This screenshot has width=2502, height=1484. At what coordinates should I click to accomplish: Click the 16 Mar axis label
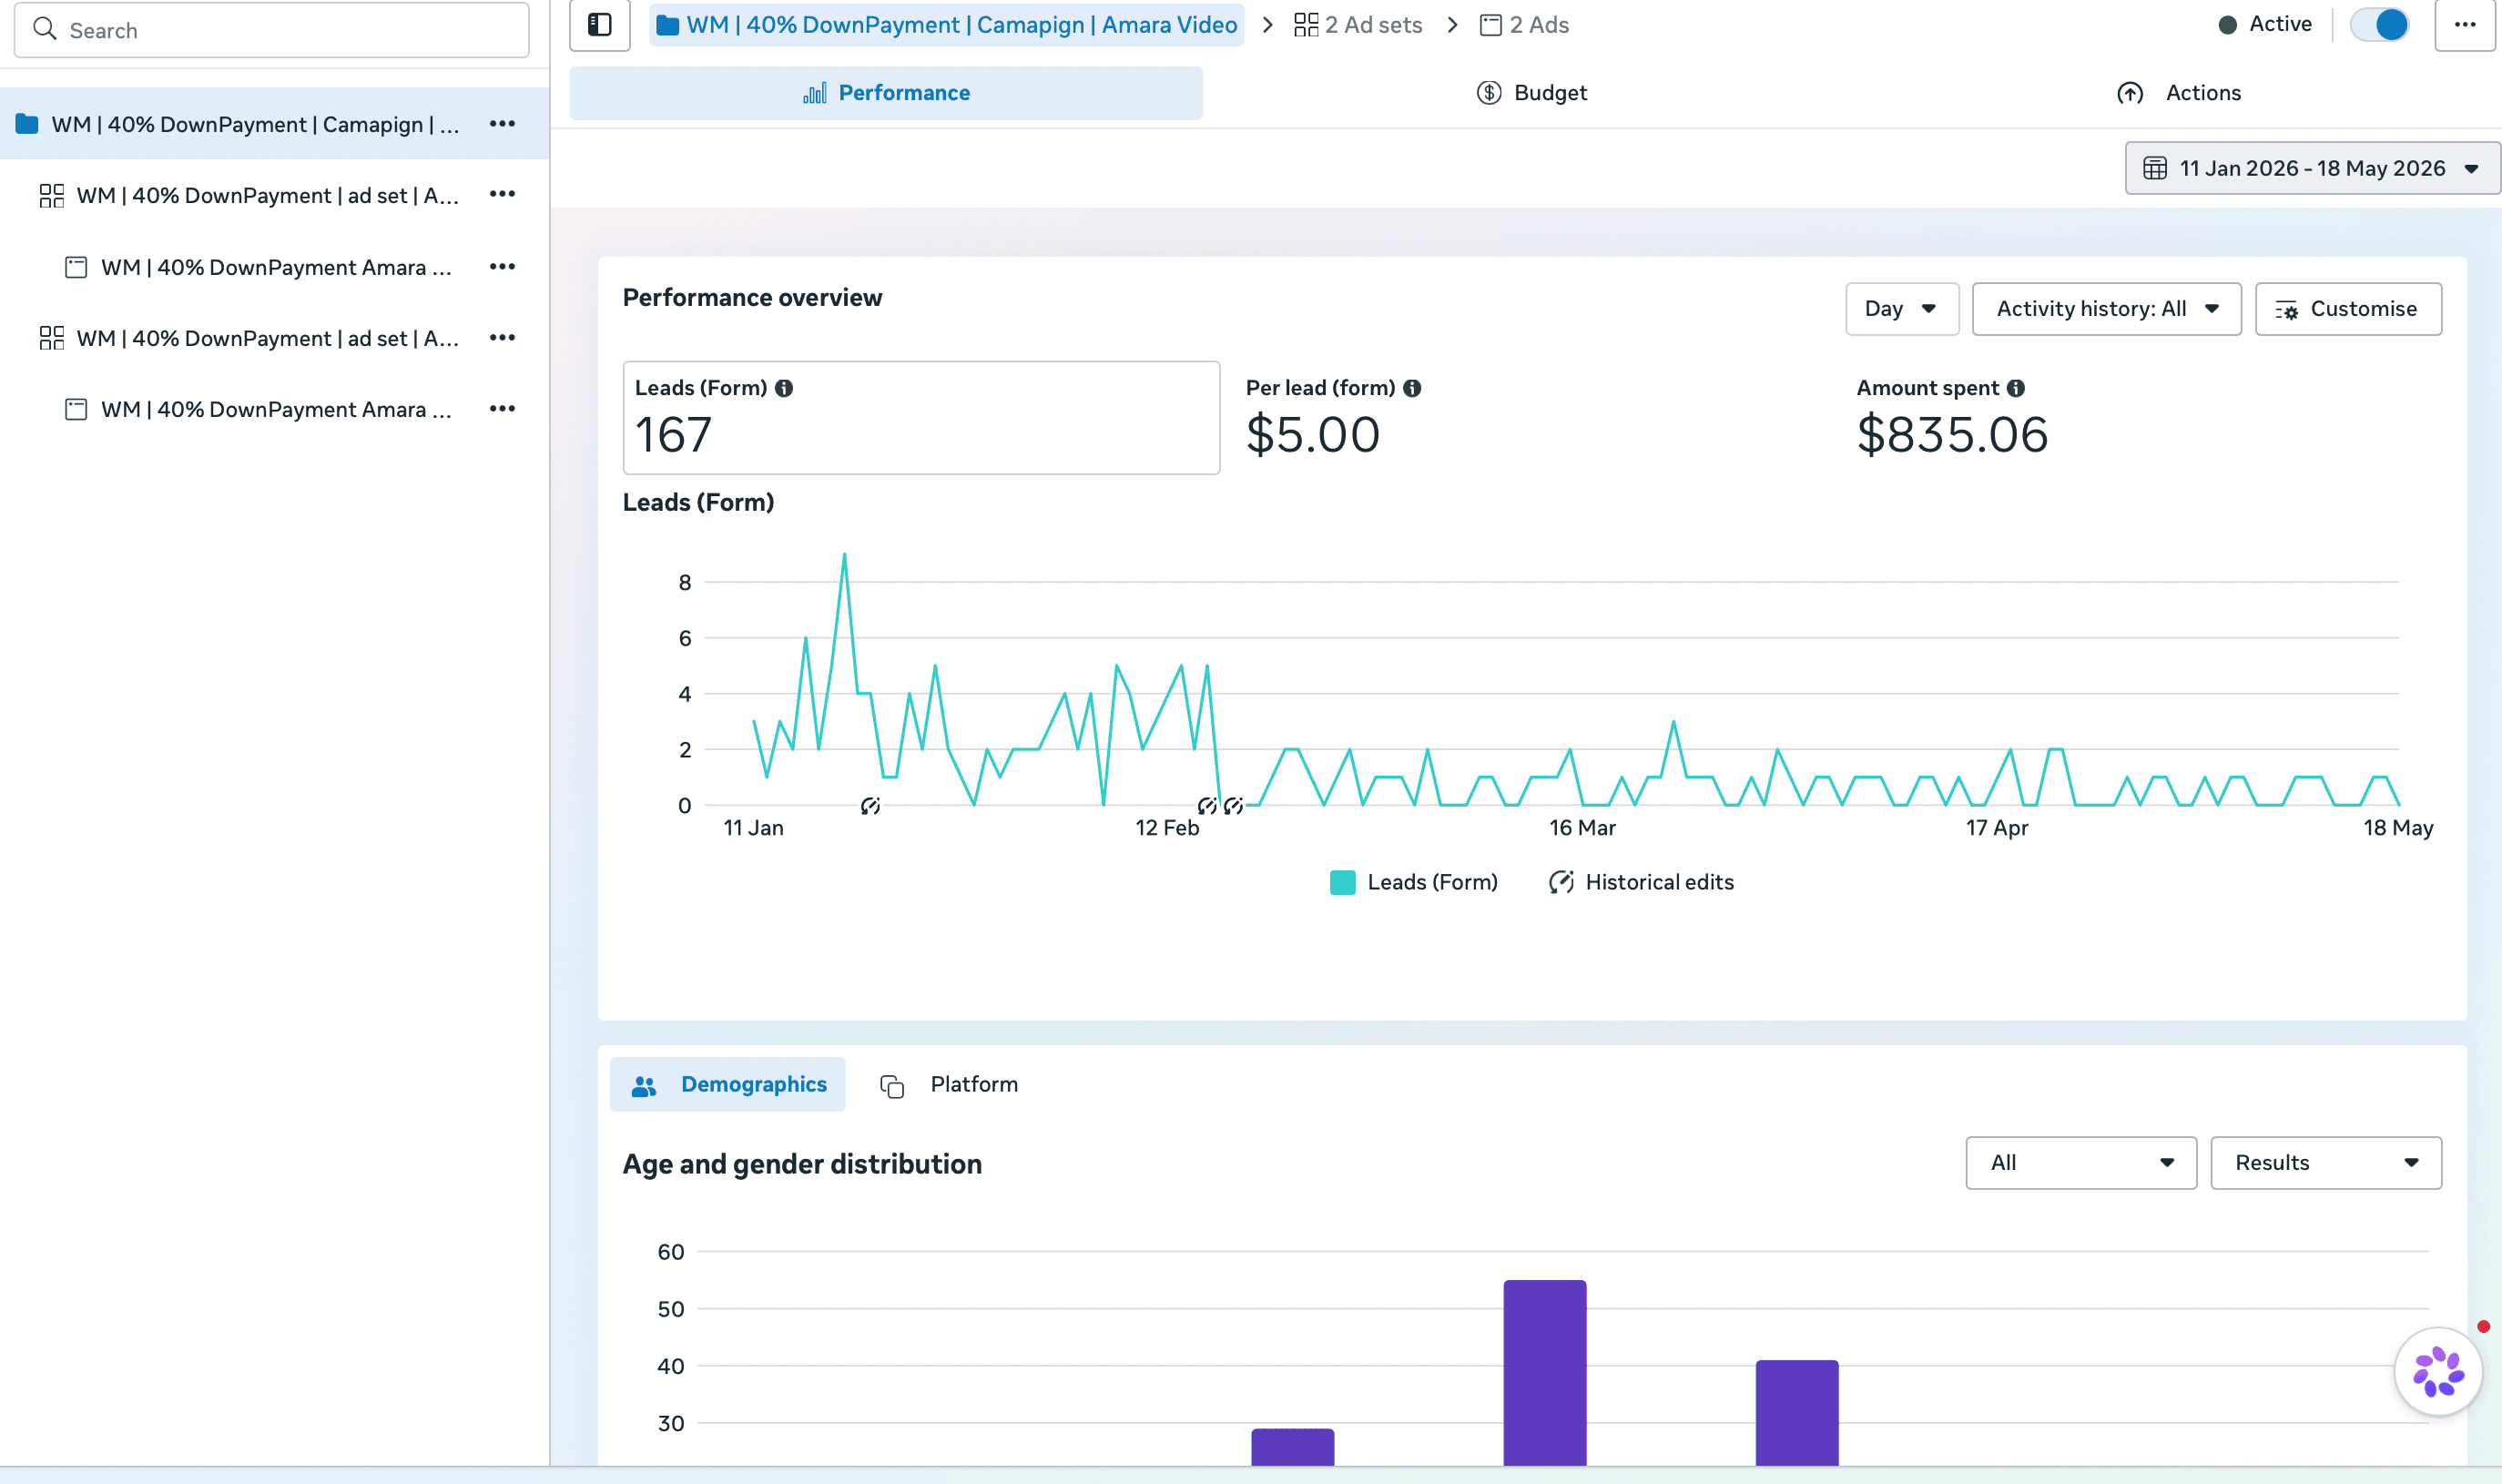[x=1582, y=828]
